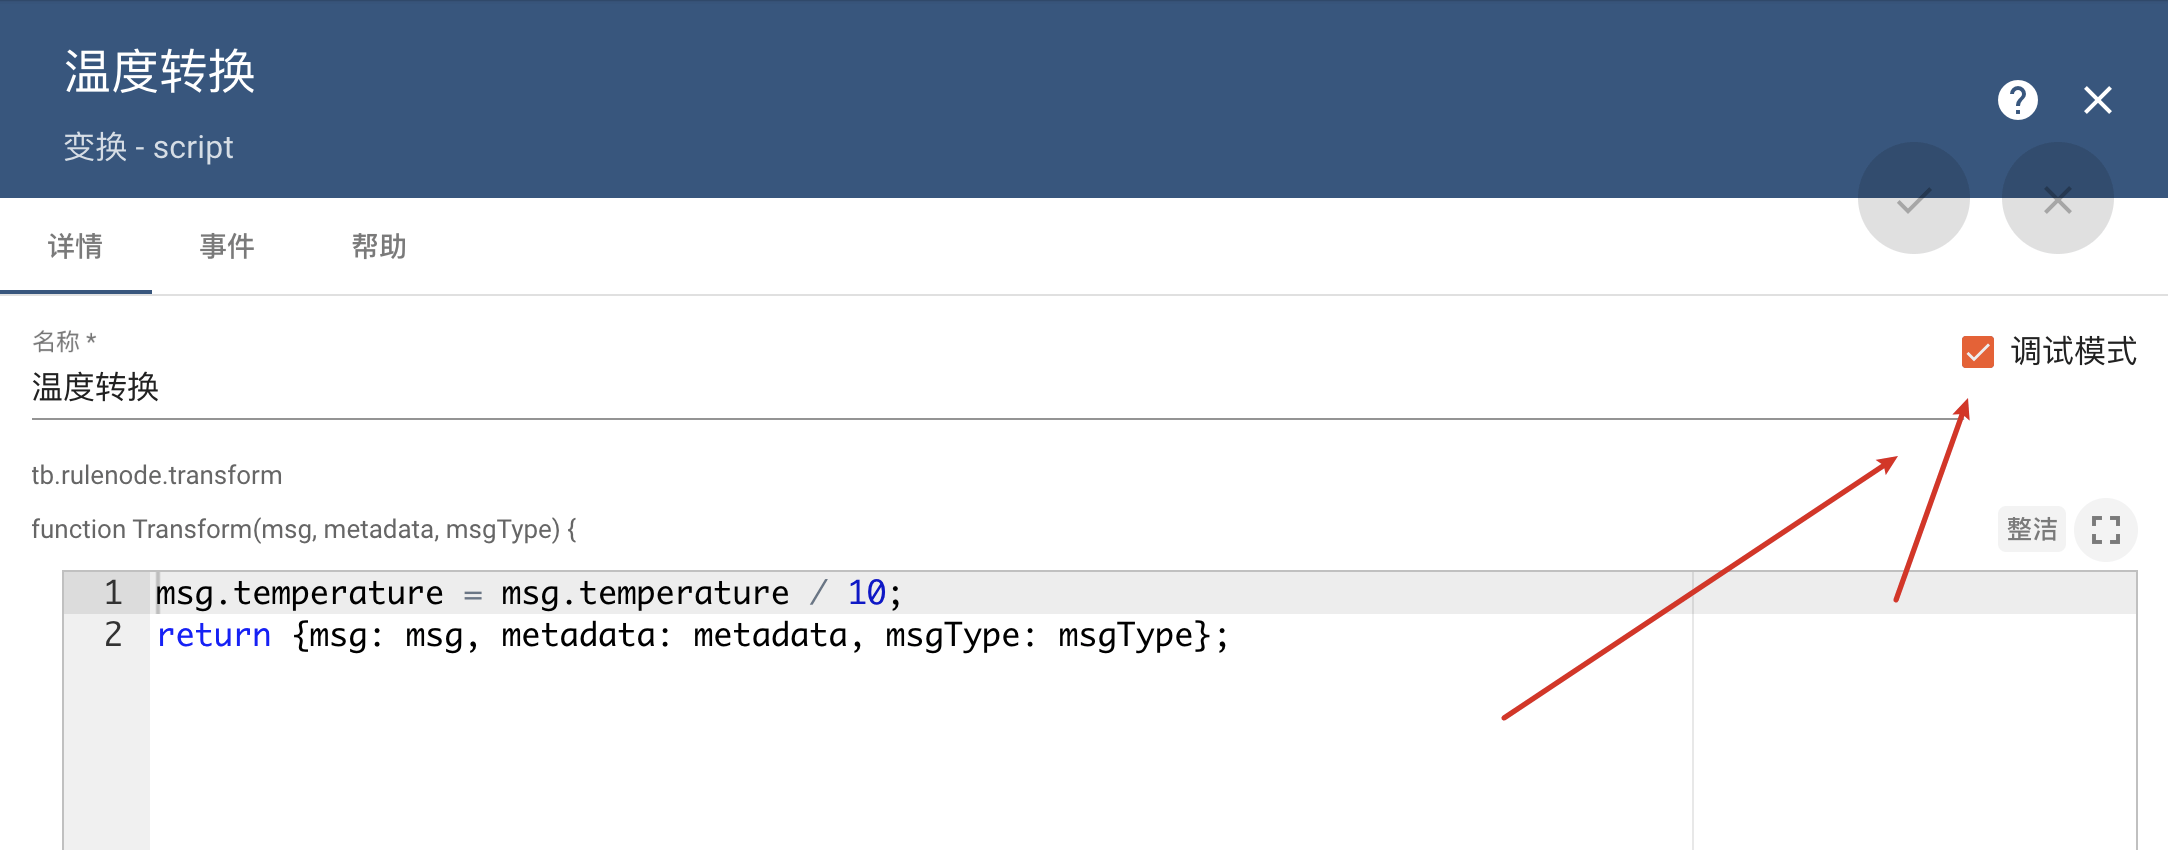The height and width of the screenshot is (850, 2168).
Task: Switch to the 详情 tab
Action: point(75,246)
